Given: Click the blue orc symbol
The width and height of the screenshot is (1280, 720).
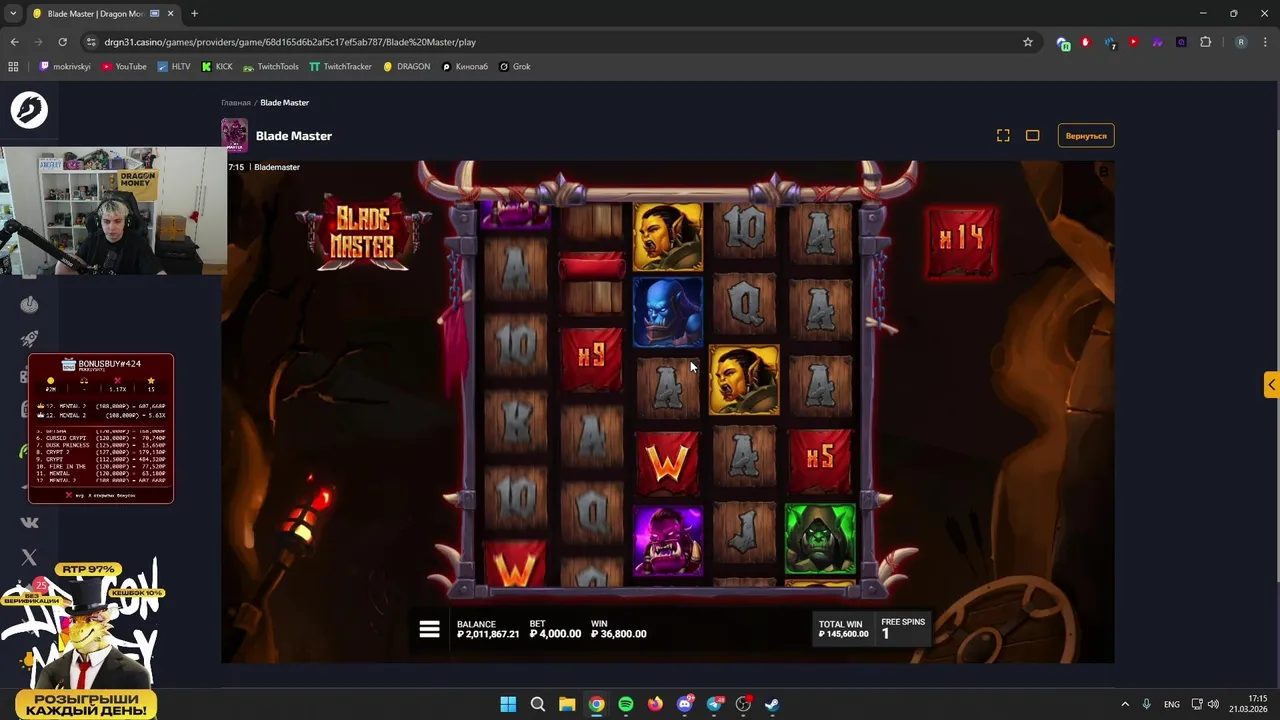Looking at the screenshot, I should pos(668,311).
